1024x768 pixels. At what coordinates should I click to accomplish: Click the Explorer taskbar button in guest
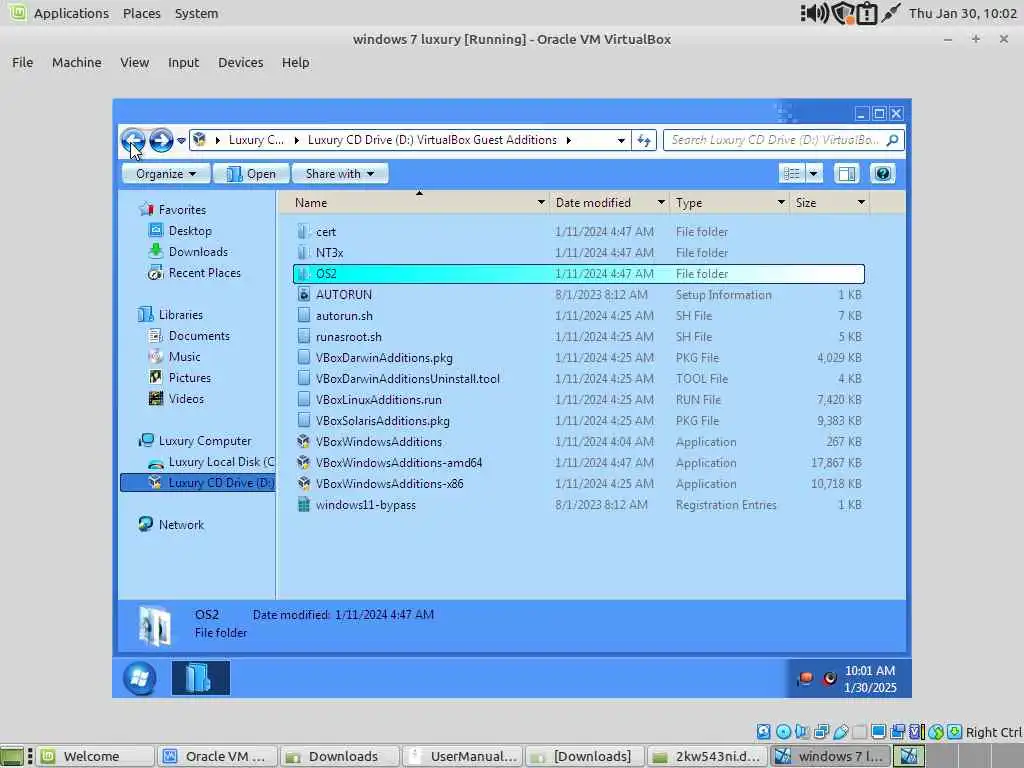pyautogui.click(x=200, y=678)
